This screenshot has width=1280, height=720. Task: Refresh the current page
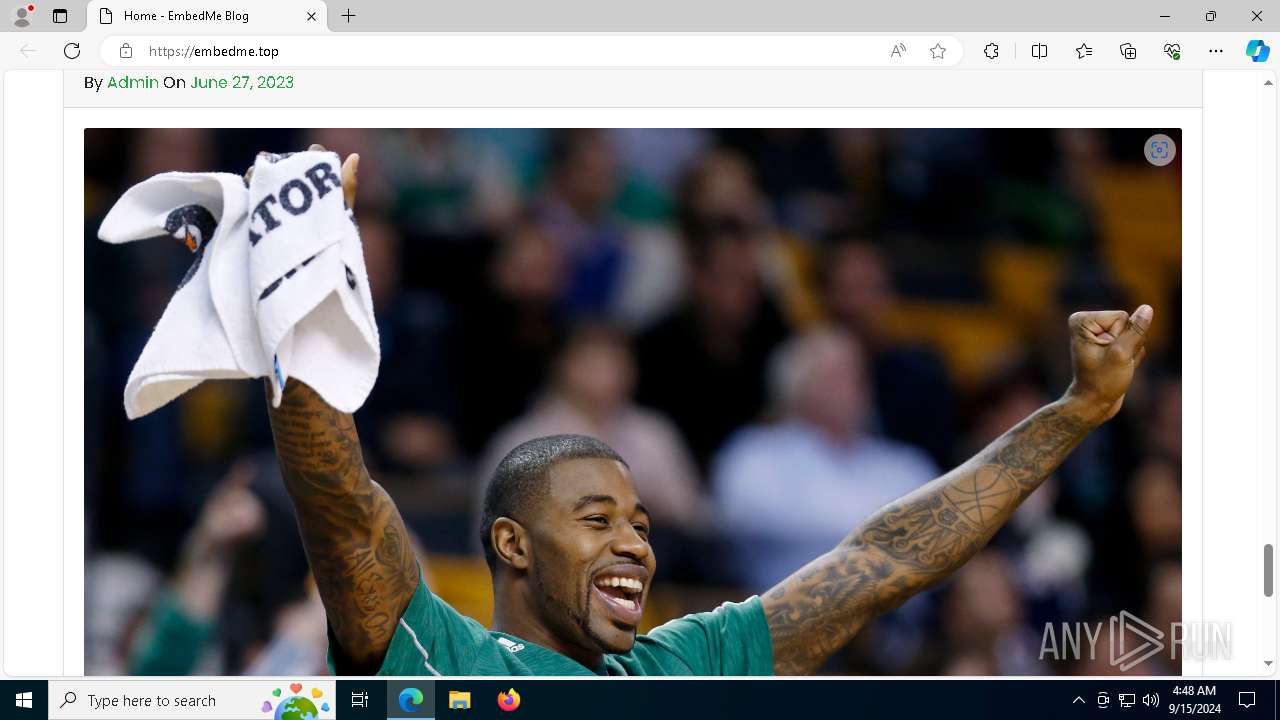[x=72, y=51]
